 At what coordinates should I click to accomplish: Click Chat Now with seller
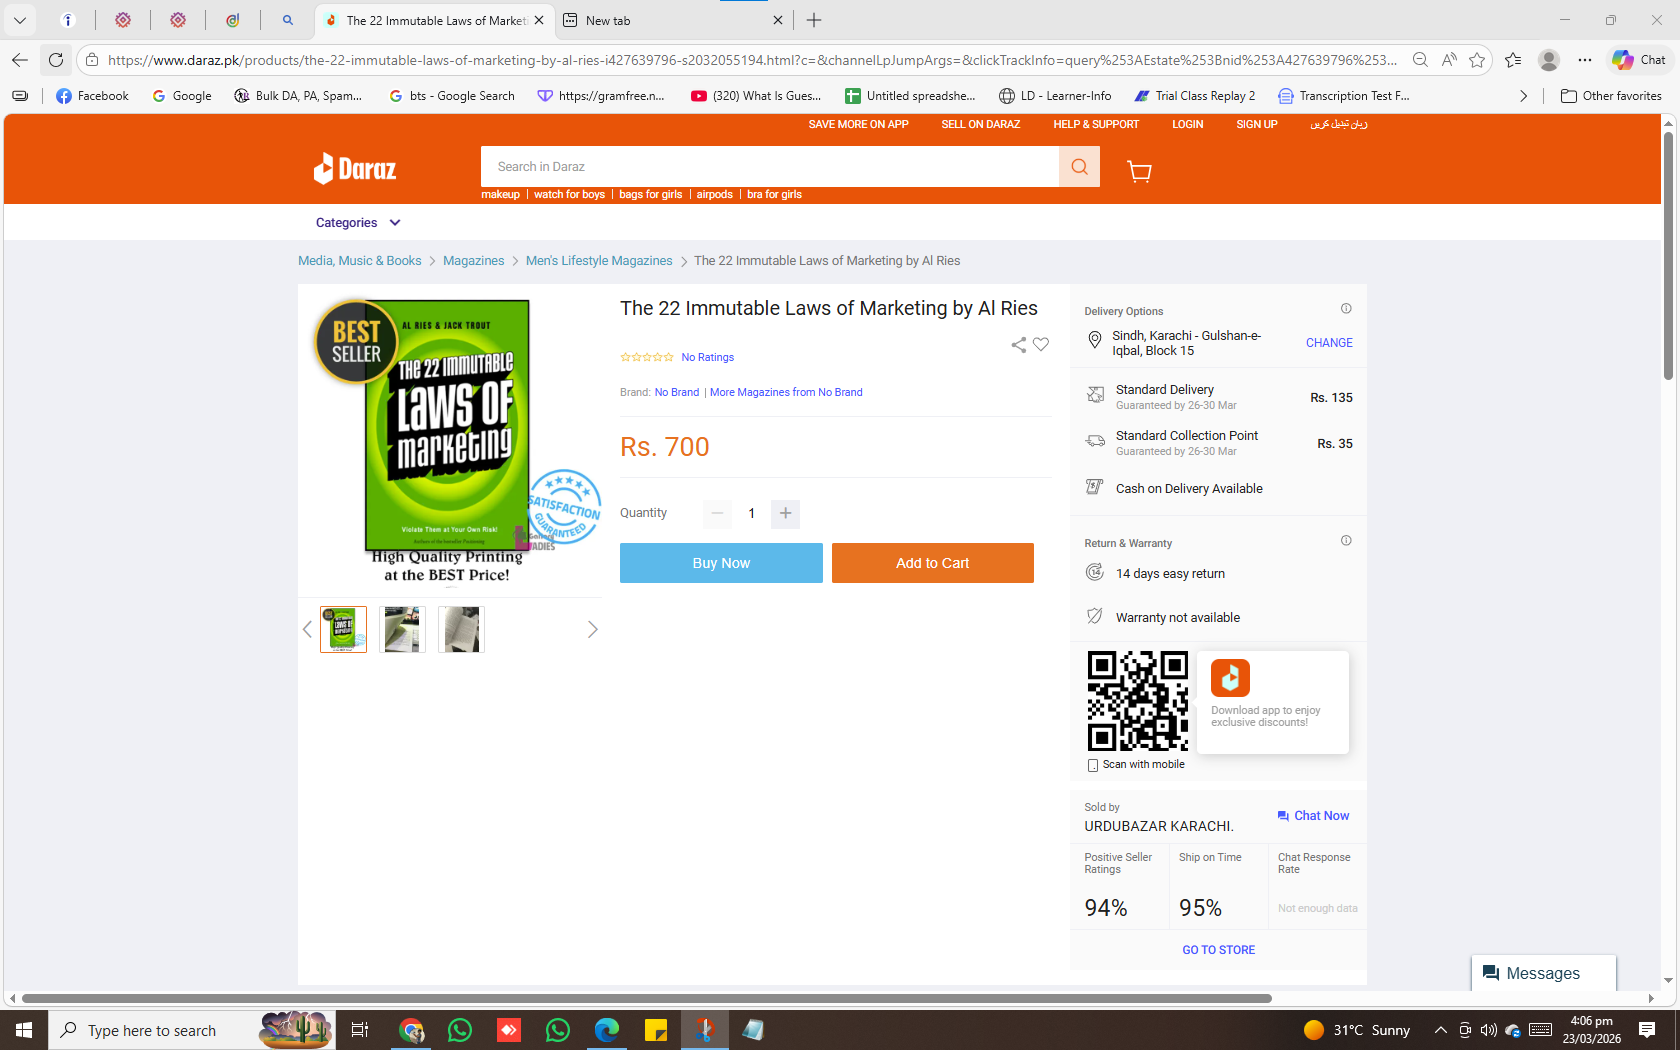[x=1313, y=816]
